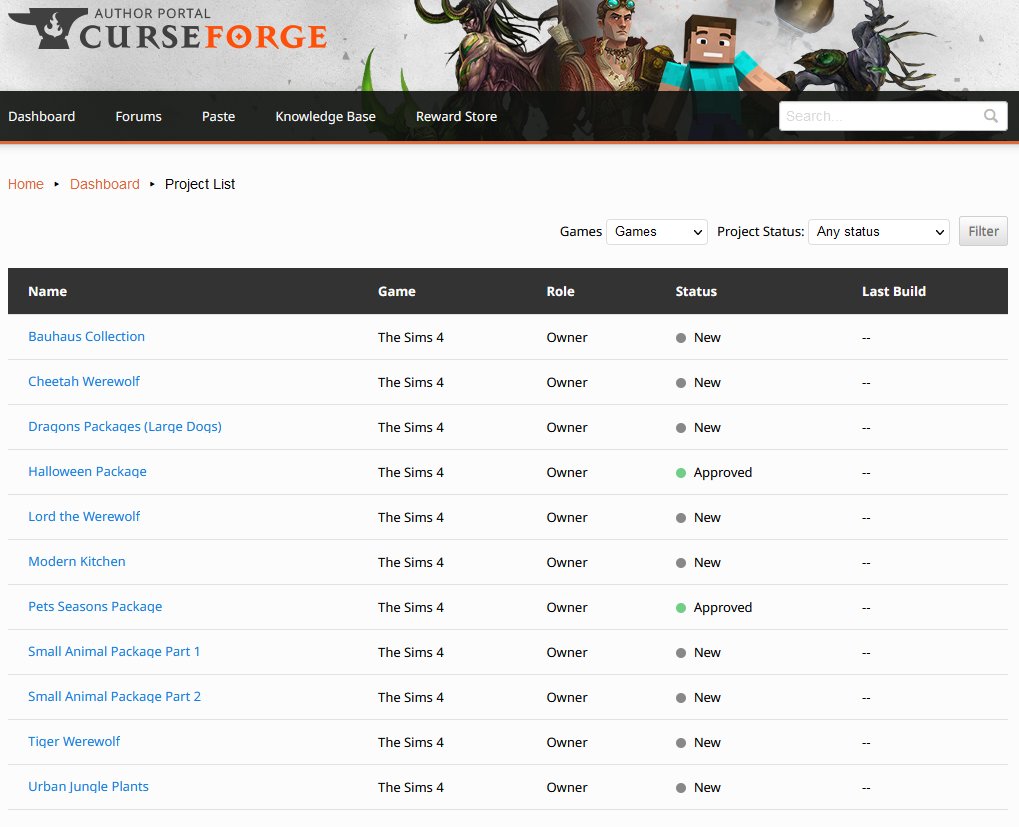
Task: Click Approved status text of Pets Seasons Package
Action: [x=723, y=607]
